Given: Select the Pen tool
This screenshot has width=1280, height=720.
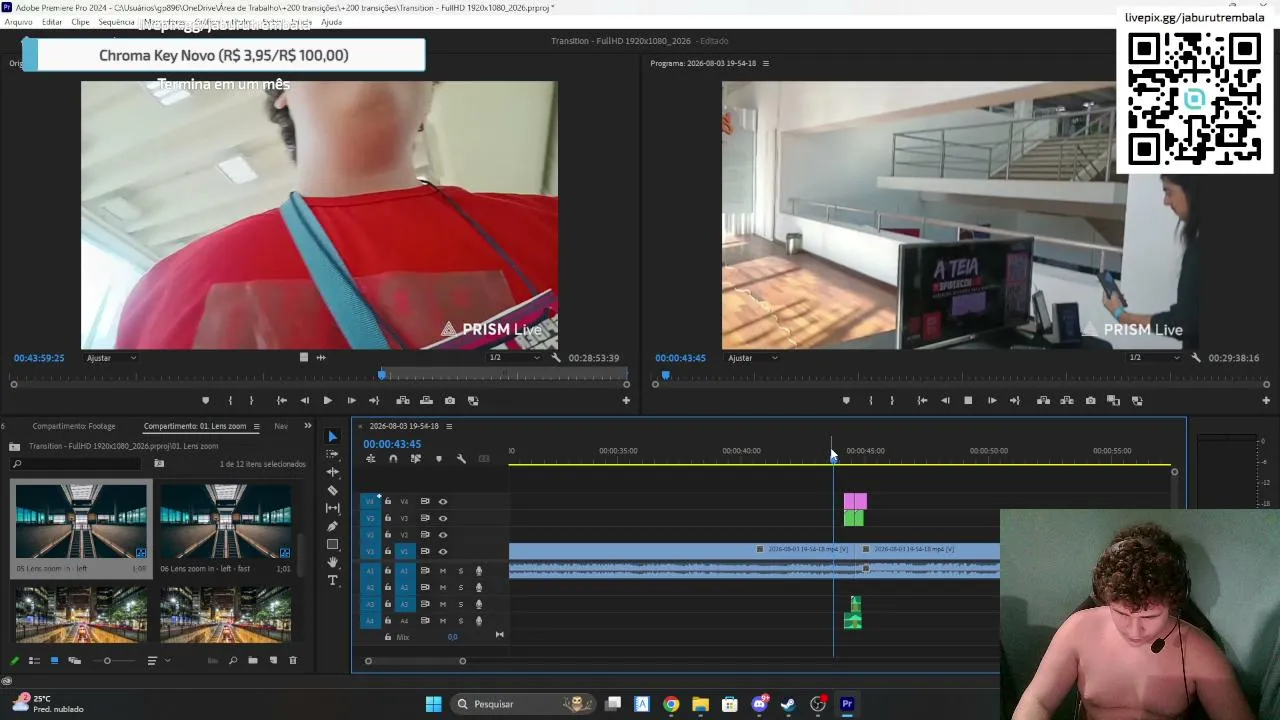Looking at the screenshot, I should pyautogui.click(x=333, y=526).
